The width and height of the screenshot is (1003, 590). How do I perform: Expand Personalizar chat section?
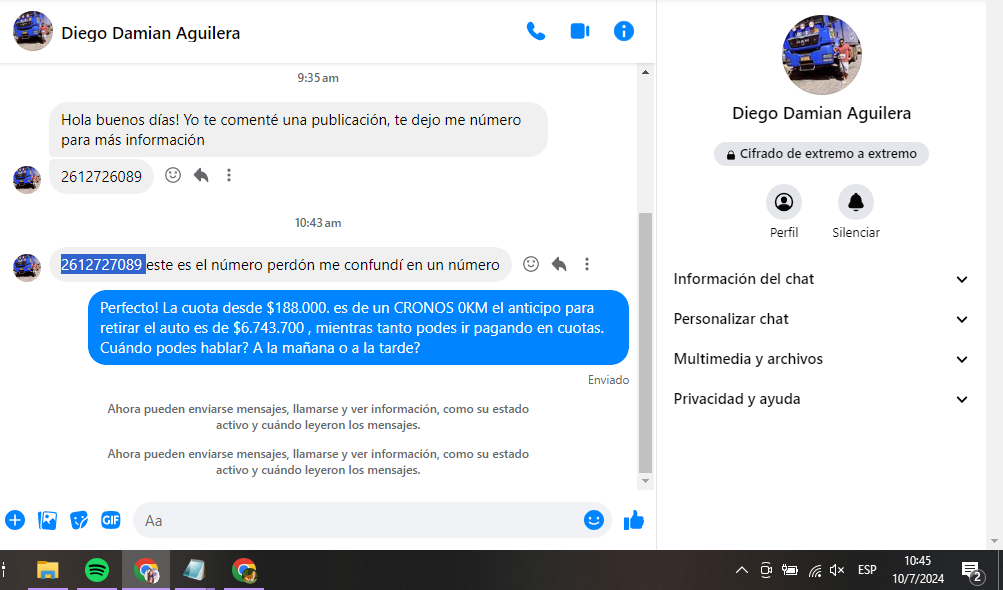coord(821,319)
